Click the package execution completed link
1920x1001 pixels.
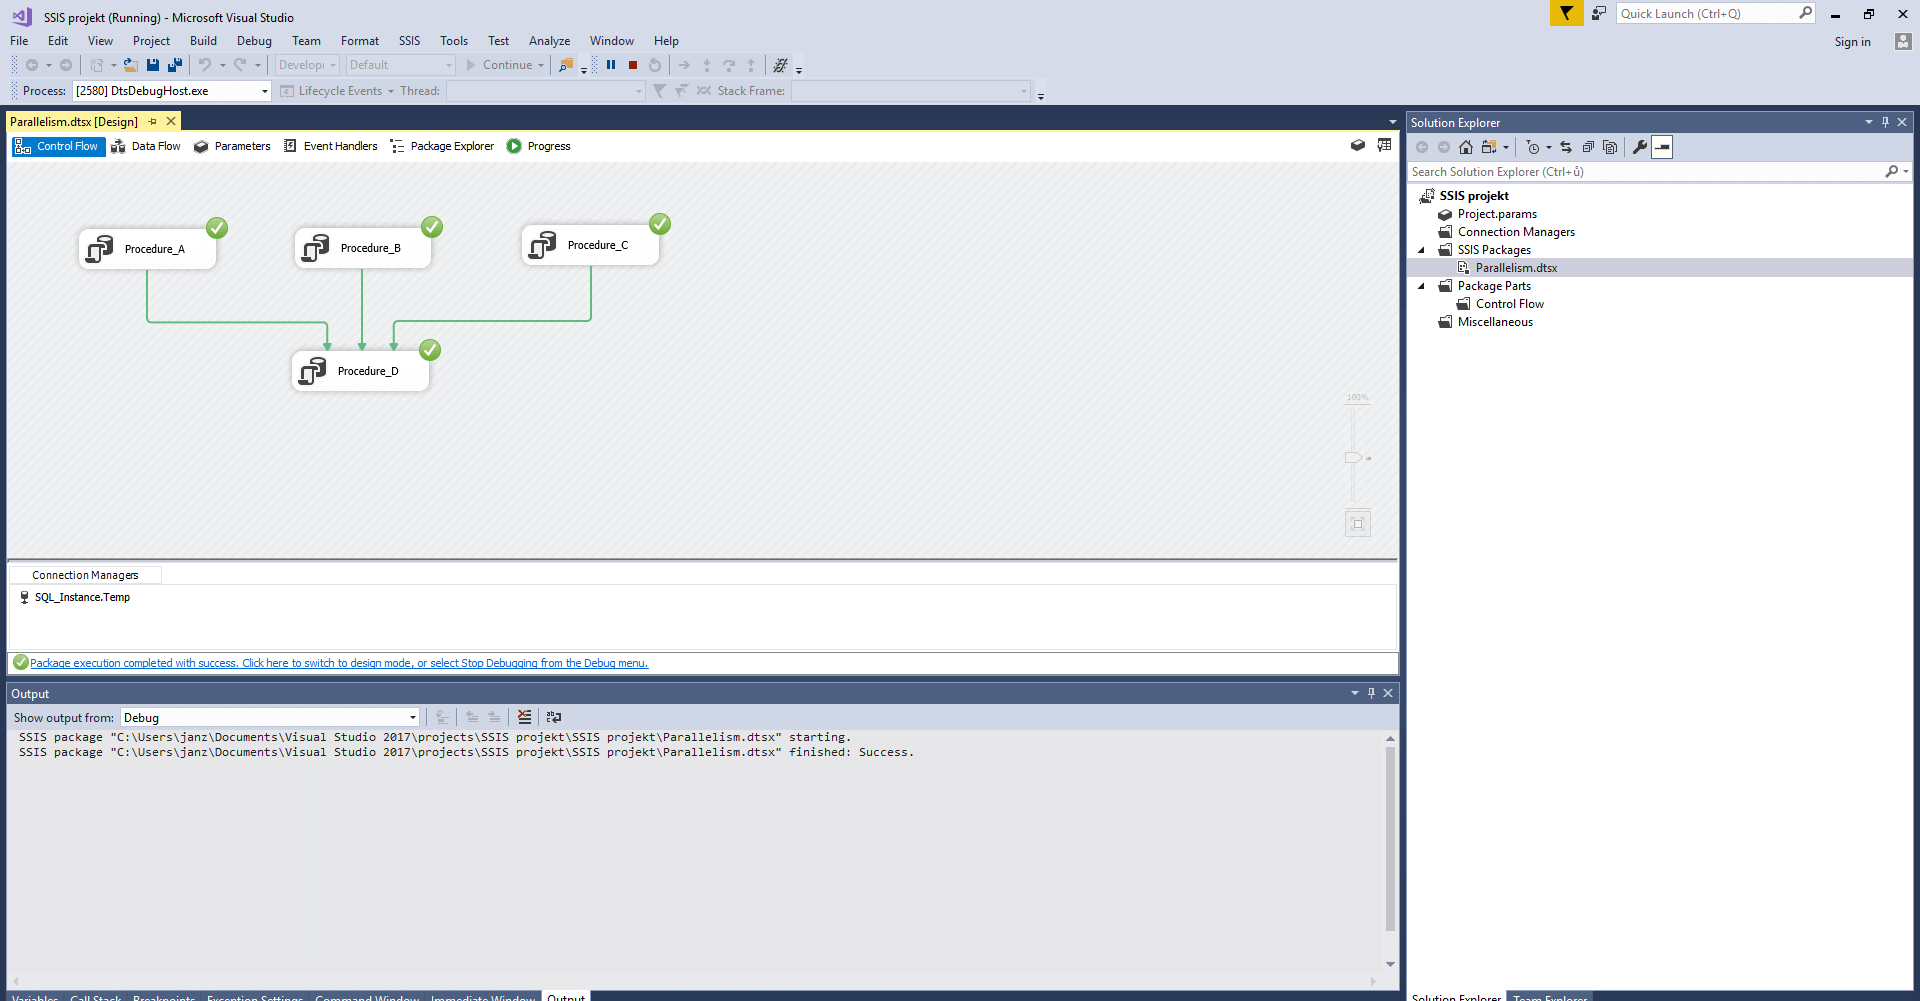[338, 663]
